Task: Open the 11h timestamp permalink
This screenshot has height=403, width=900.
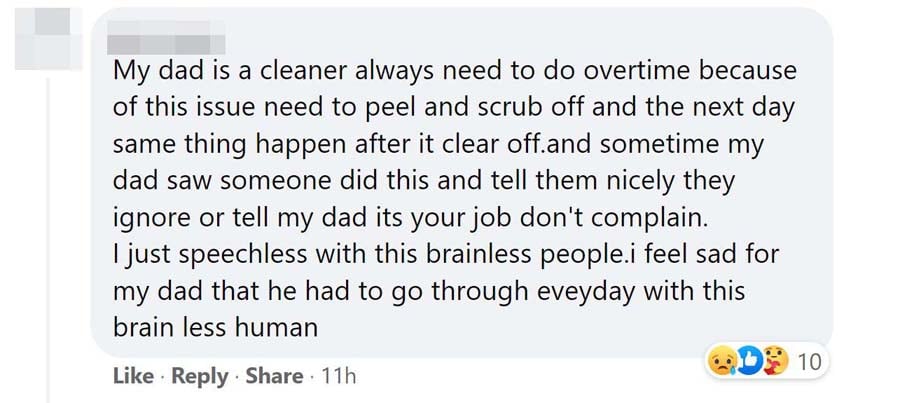Action: pos(337,376)
